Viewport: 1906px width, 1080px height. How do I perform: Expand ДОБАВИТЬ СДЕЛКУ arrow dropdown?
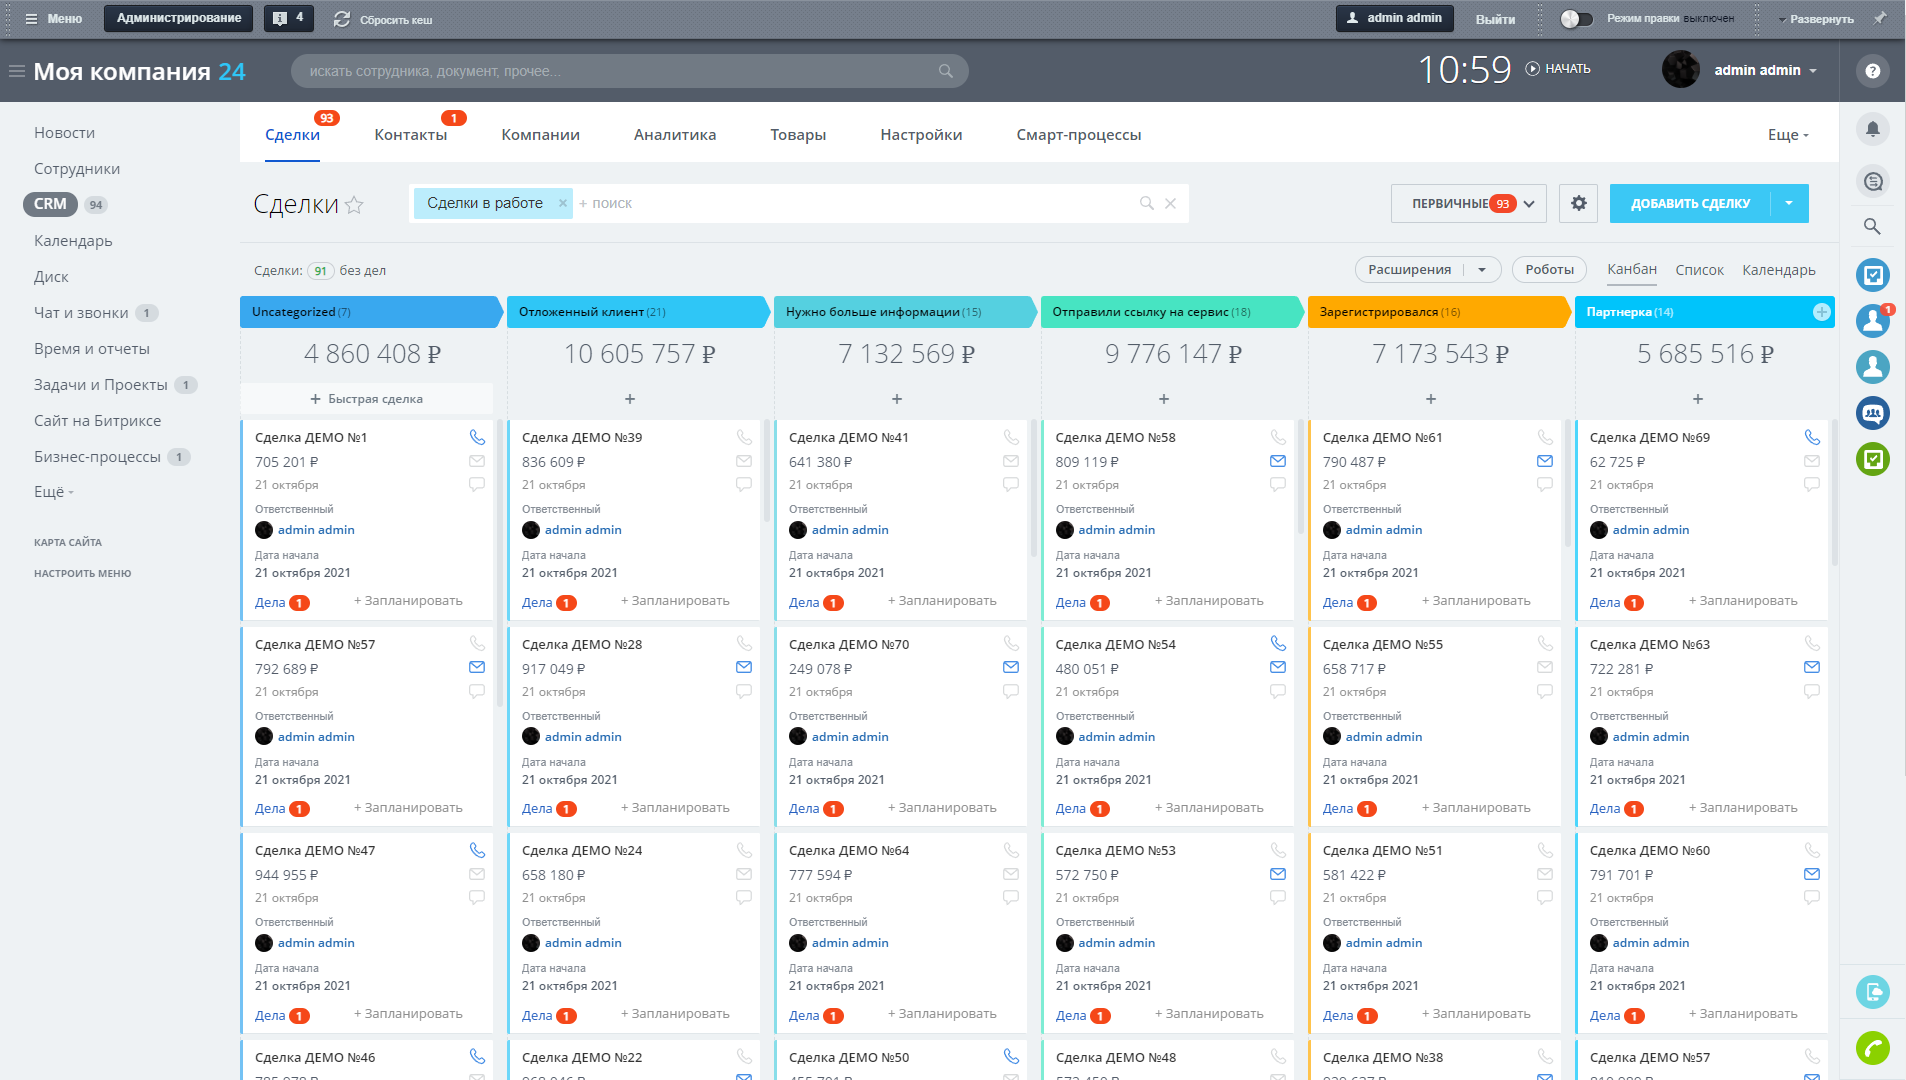click(1789, 204)
